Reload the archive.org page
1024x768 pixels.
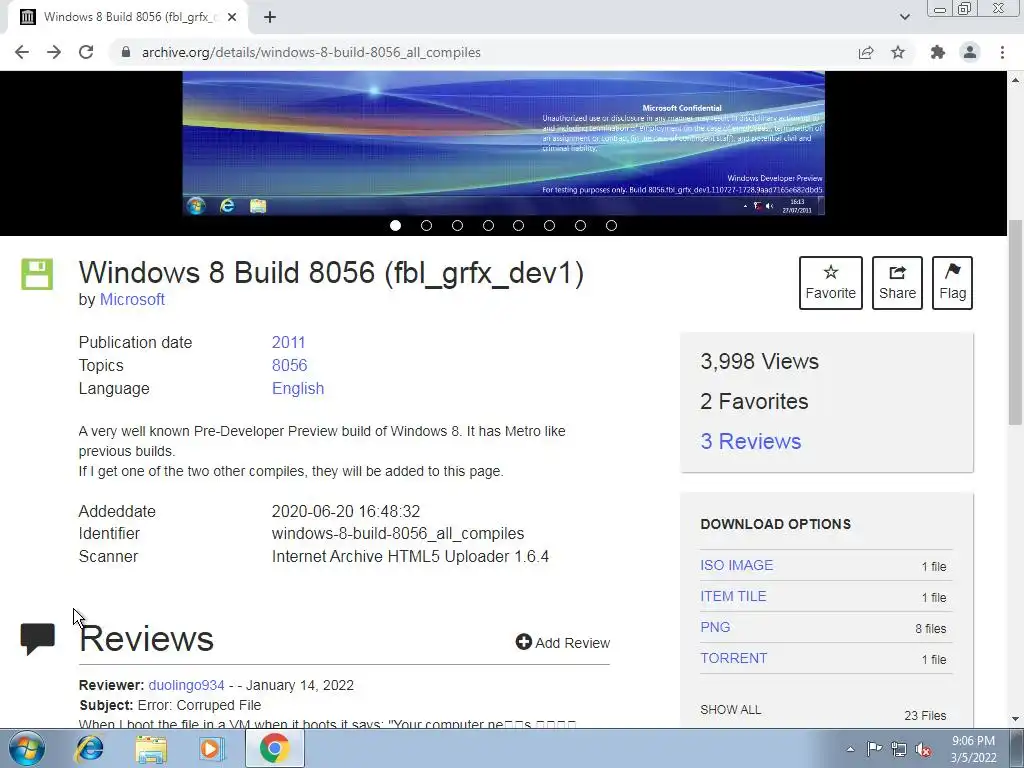(x=86, y=52)
